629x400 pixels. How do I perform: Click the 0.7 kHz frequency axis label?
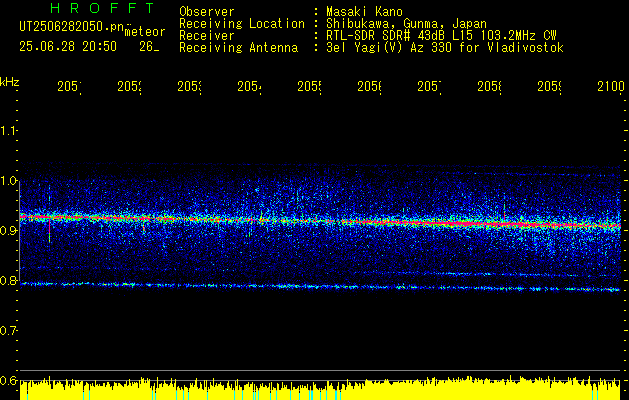pos(8,331)
